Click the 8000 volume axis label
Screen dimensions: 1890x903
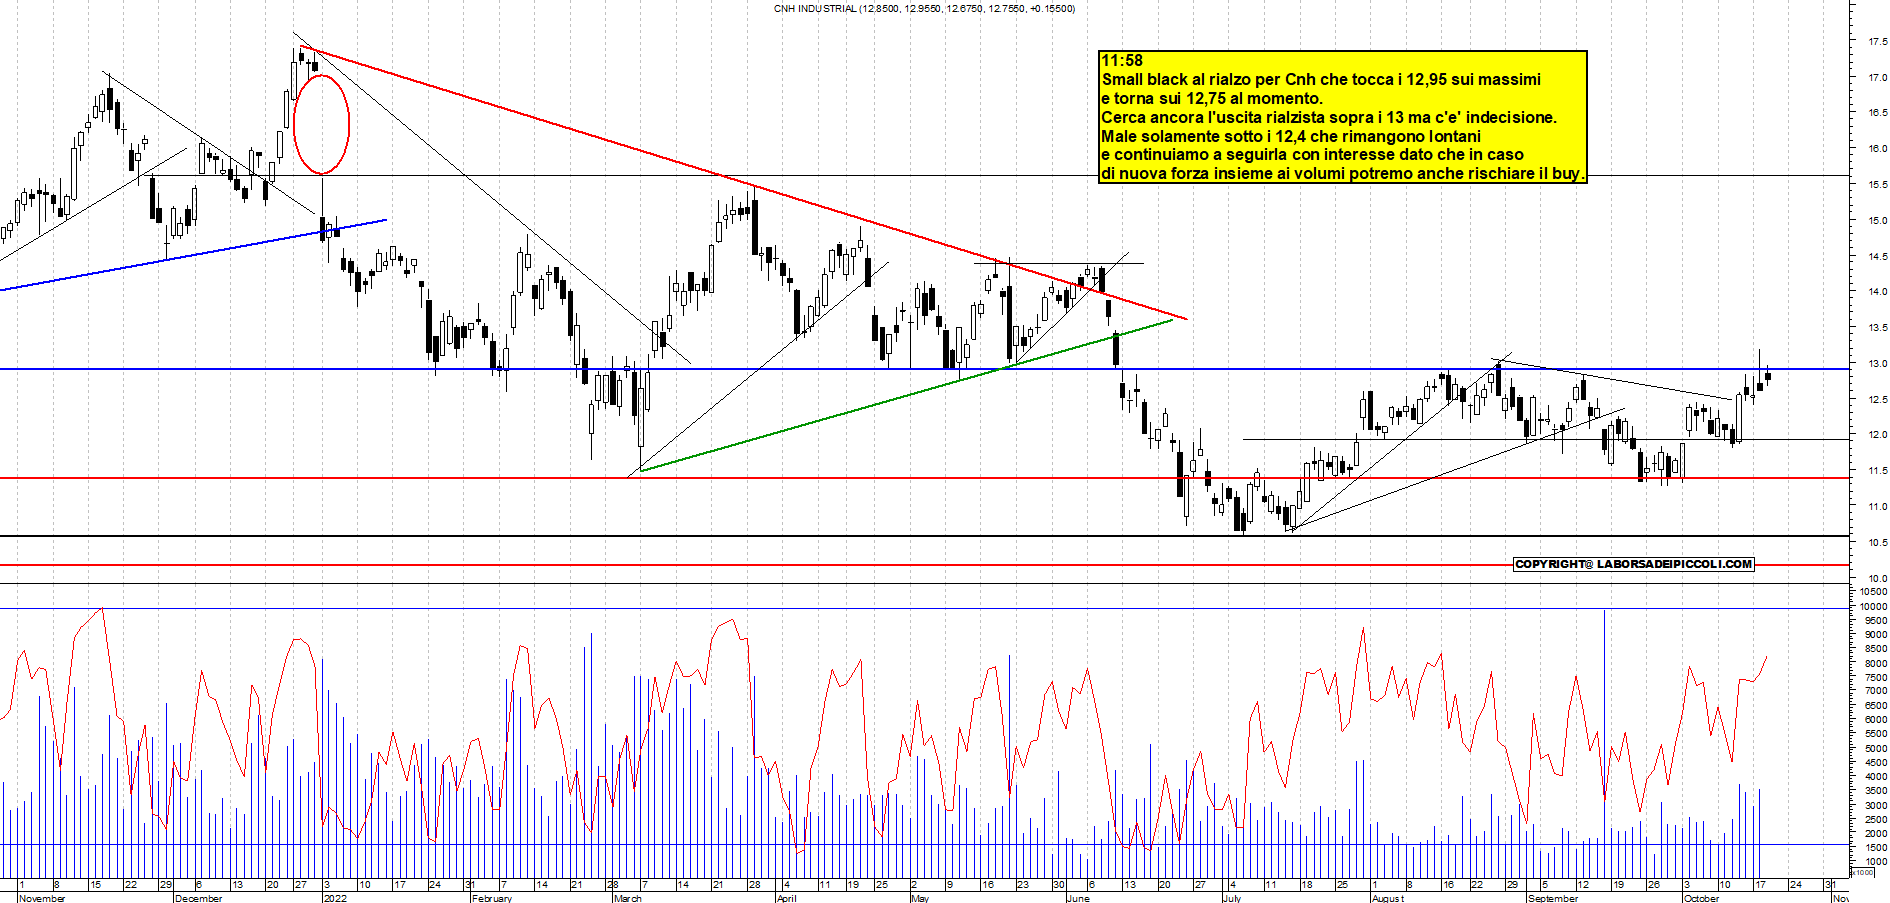click(x=1876, y=663)
